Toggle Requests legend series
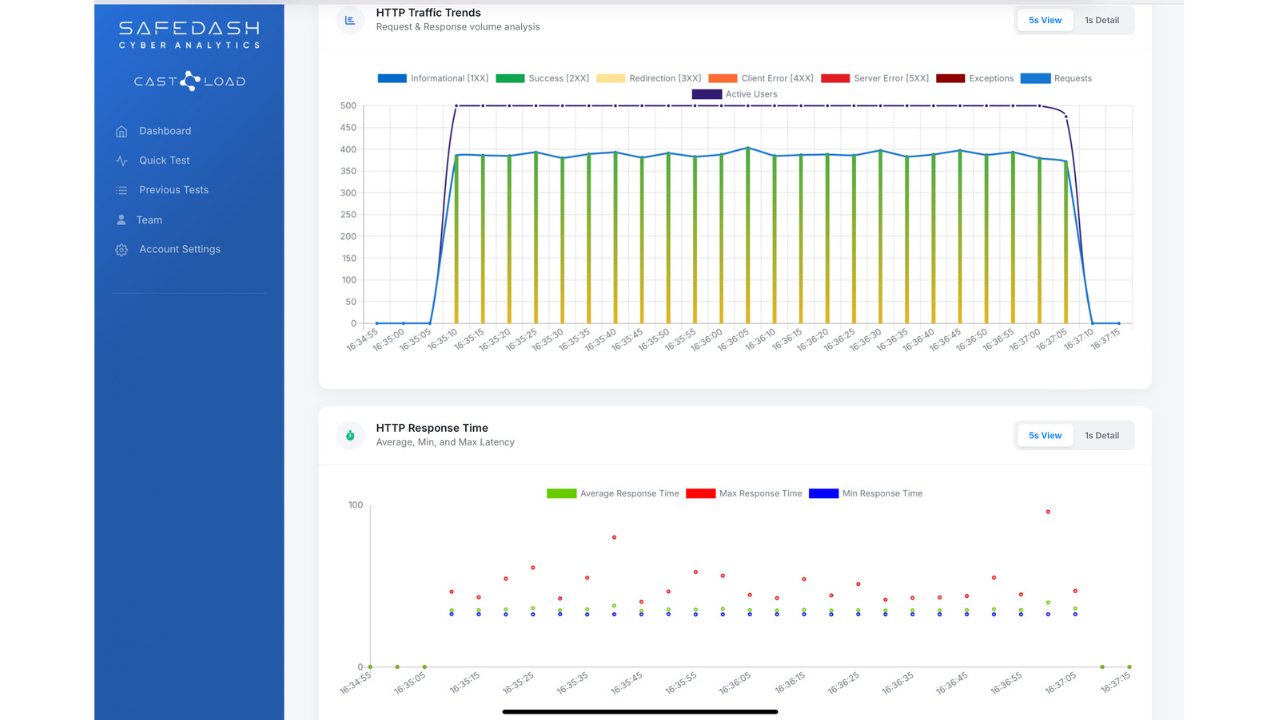 click(x=1056, y=78)
